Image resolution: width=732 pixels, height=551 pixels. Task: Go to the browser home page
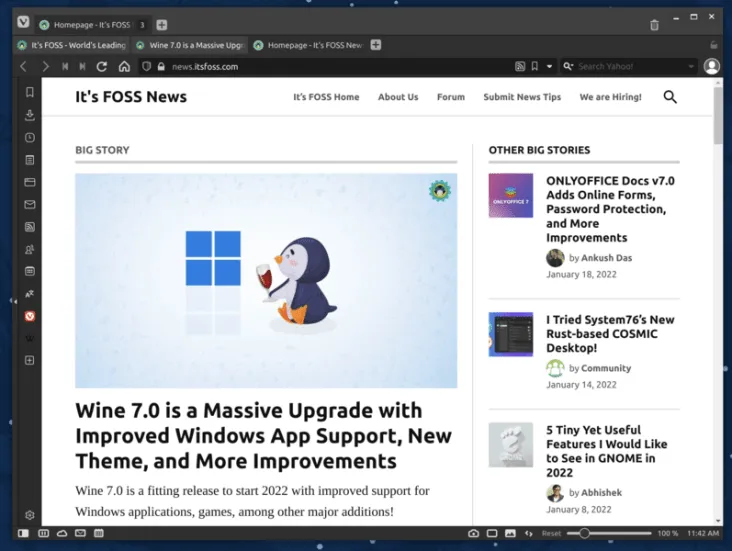click(x=124, y=67)
